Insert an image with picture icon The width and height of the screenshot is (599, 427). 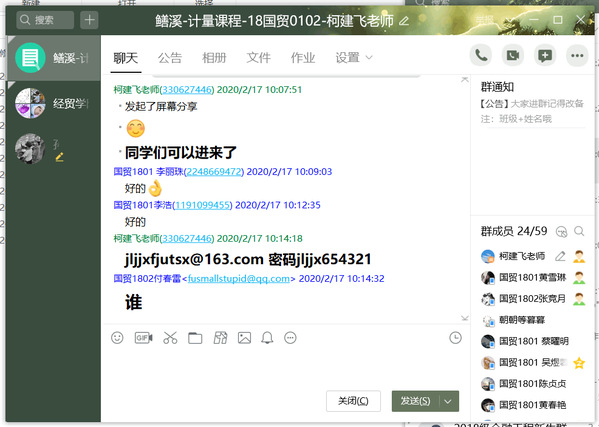point(244,338)
